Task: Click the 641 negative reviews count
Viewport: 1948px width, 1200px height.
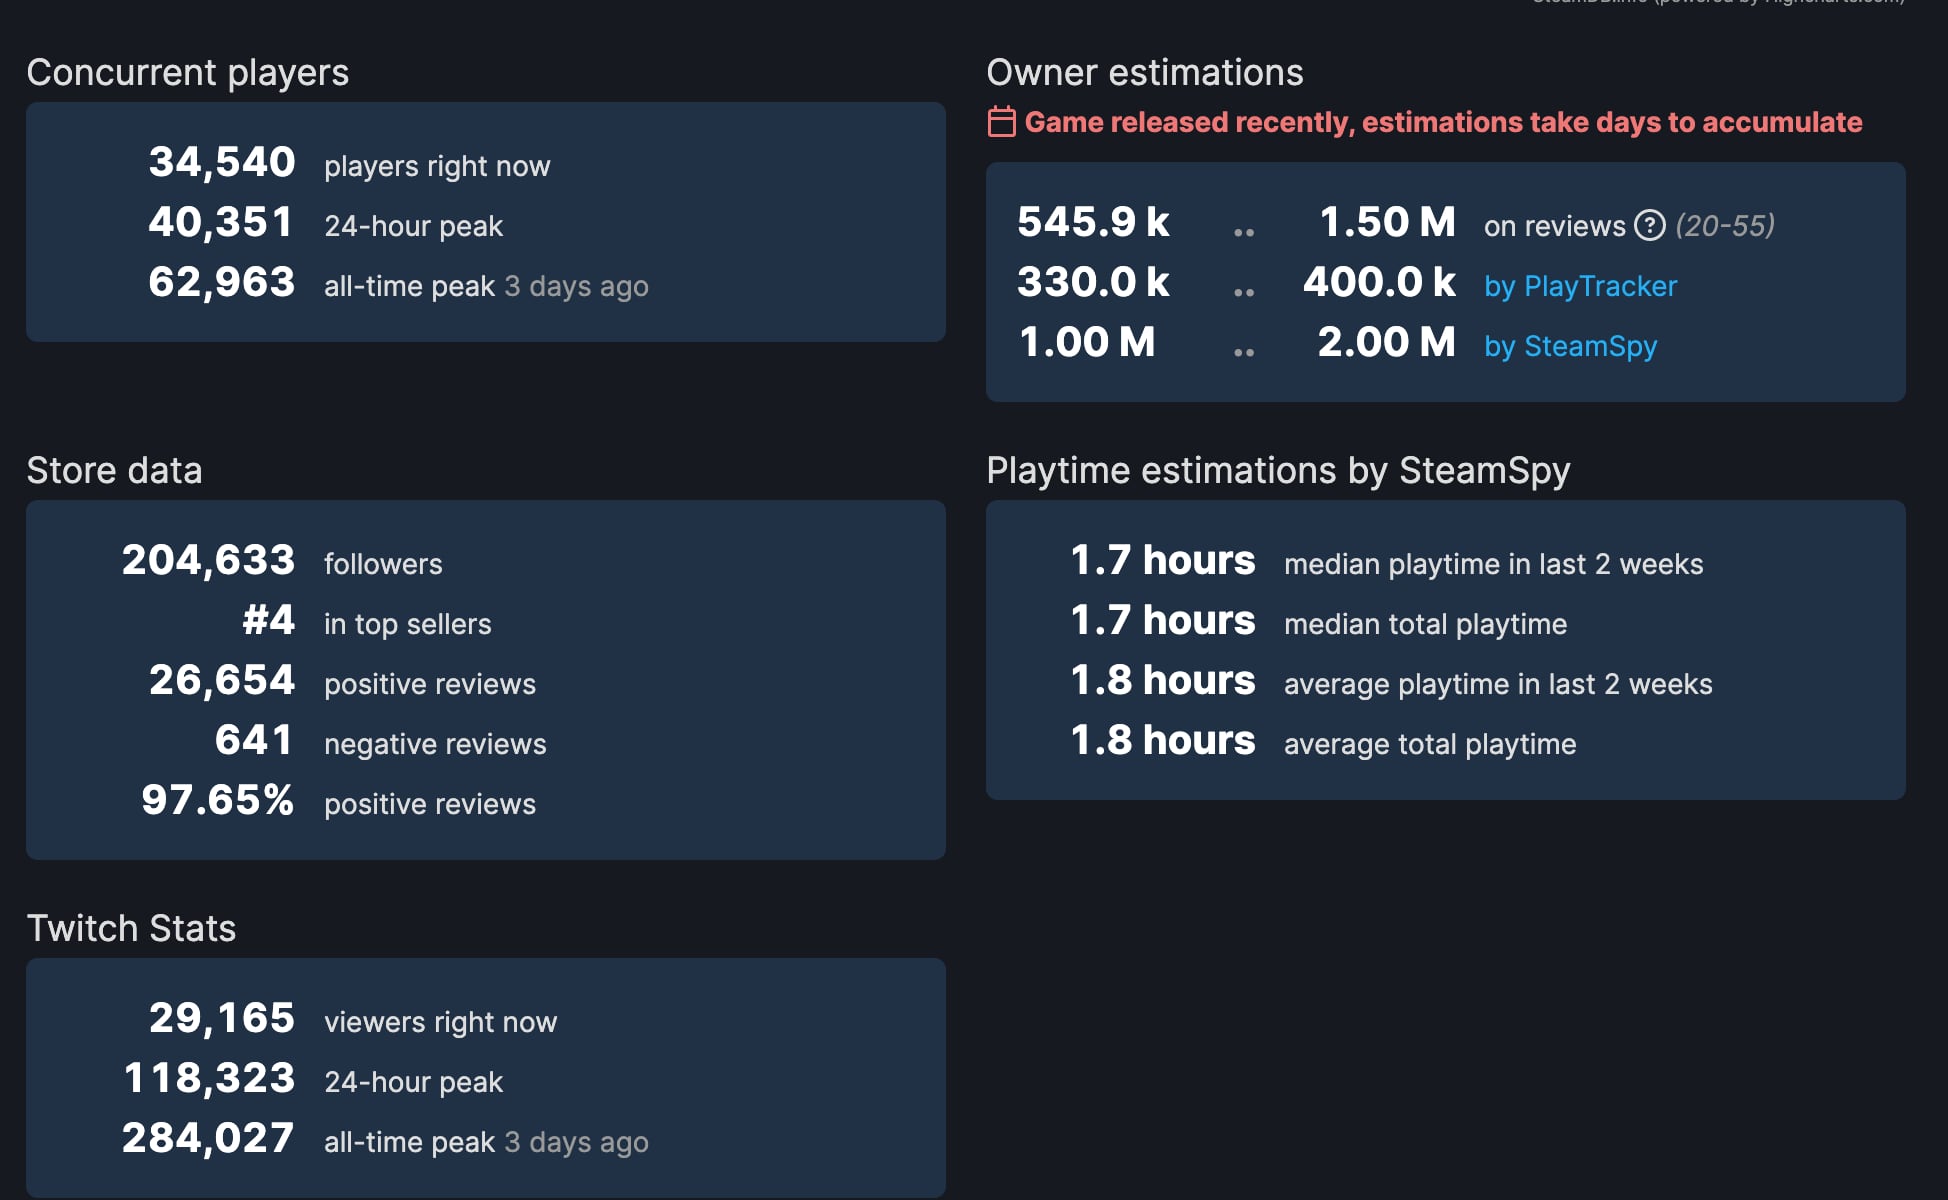Action: [x=254, y=740]
